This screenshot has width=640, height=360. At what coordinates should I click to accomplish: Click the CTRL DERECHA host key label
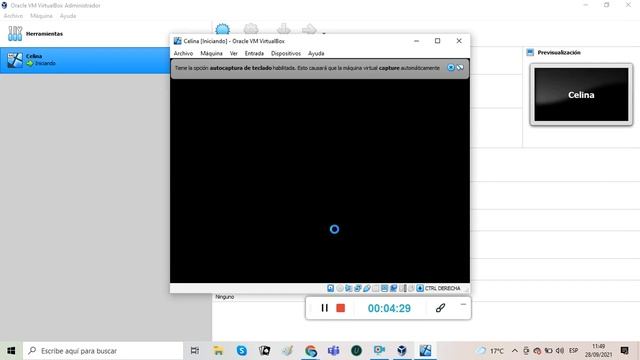[442, 288]
